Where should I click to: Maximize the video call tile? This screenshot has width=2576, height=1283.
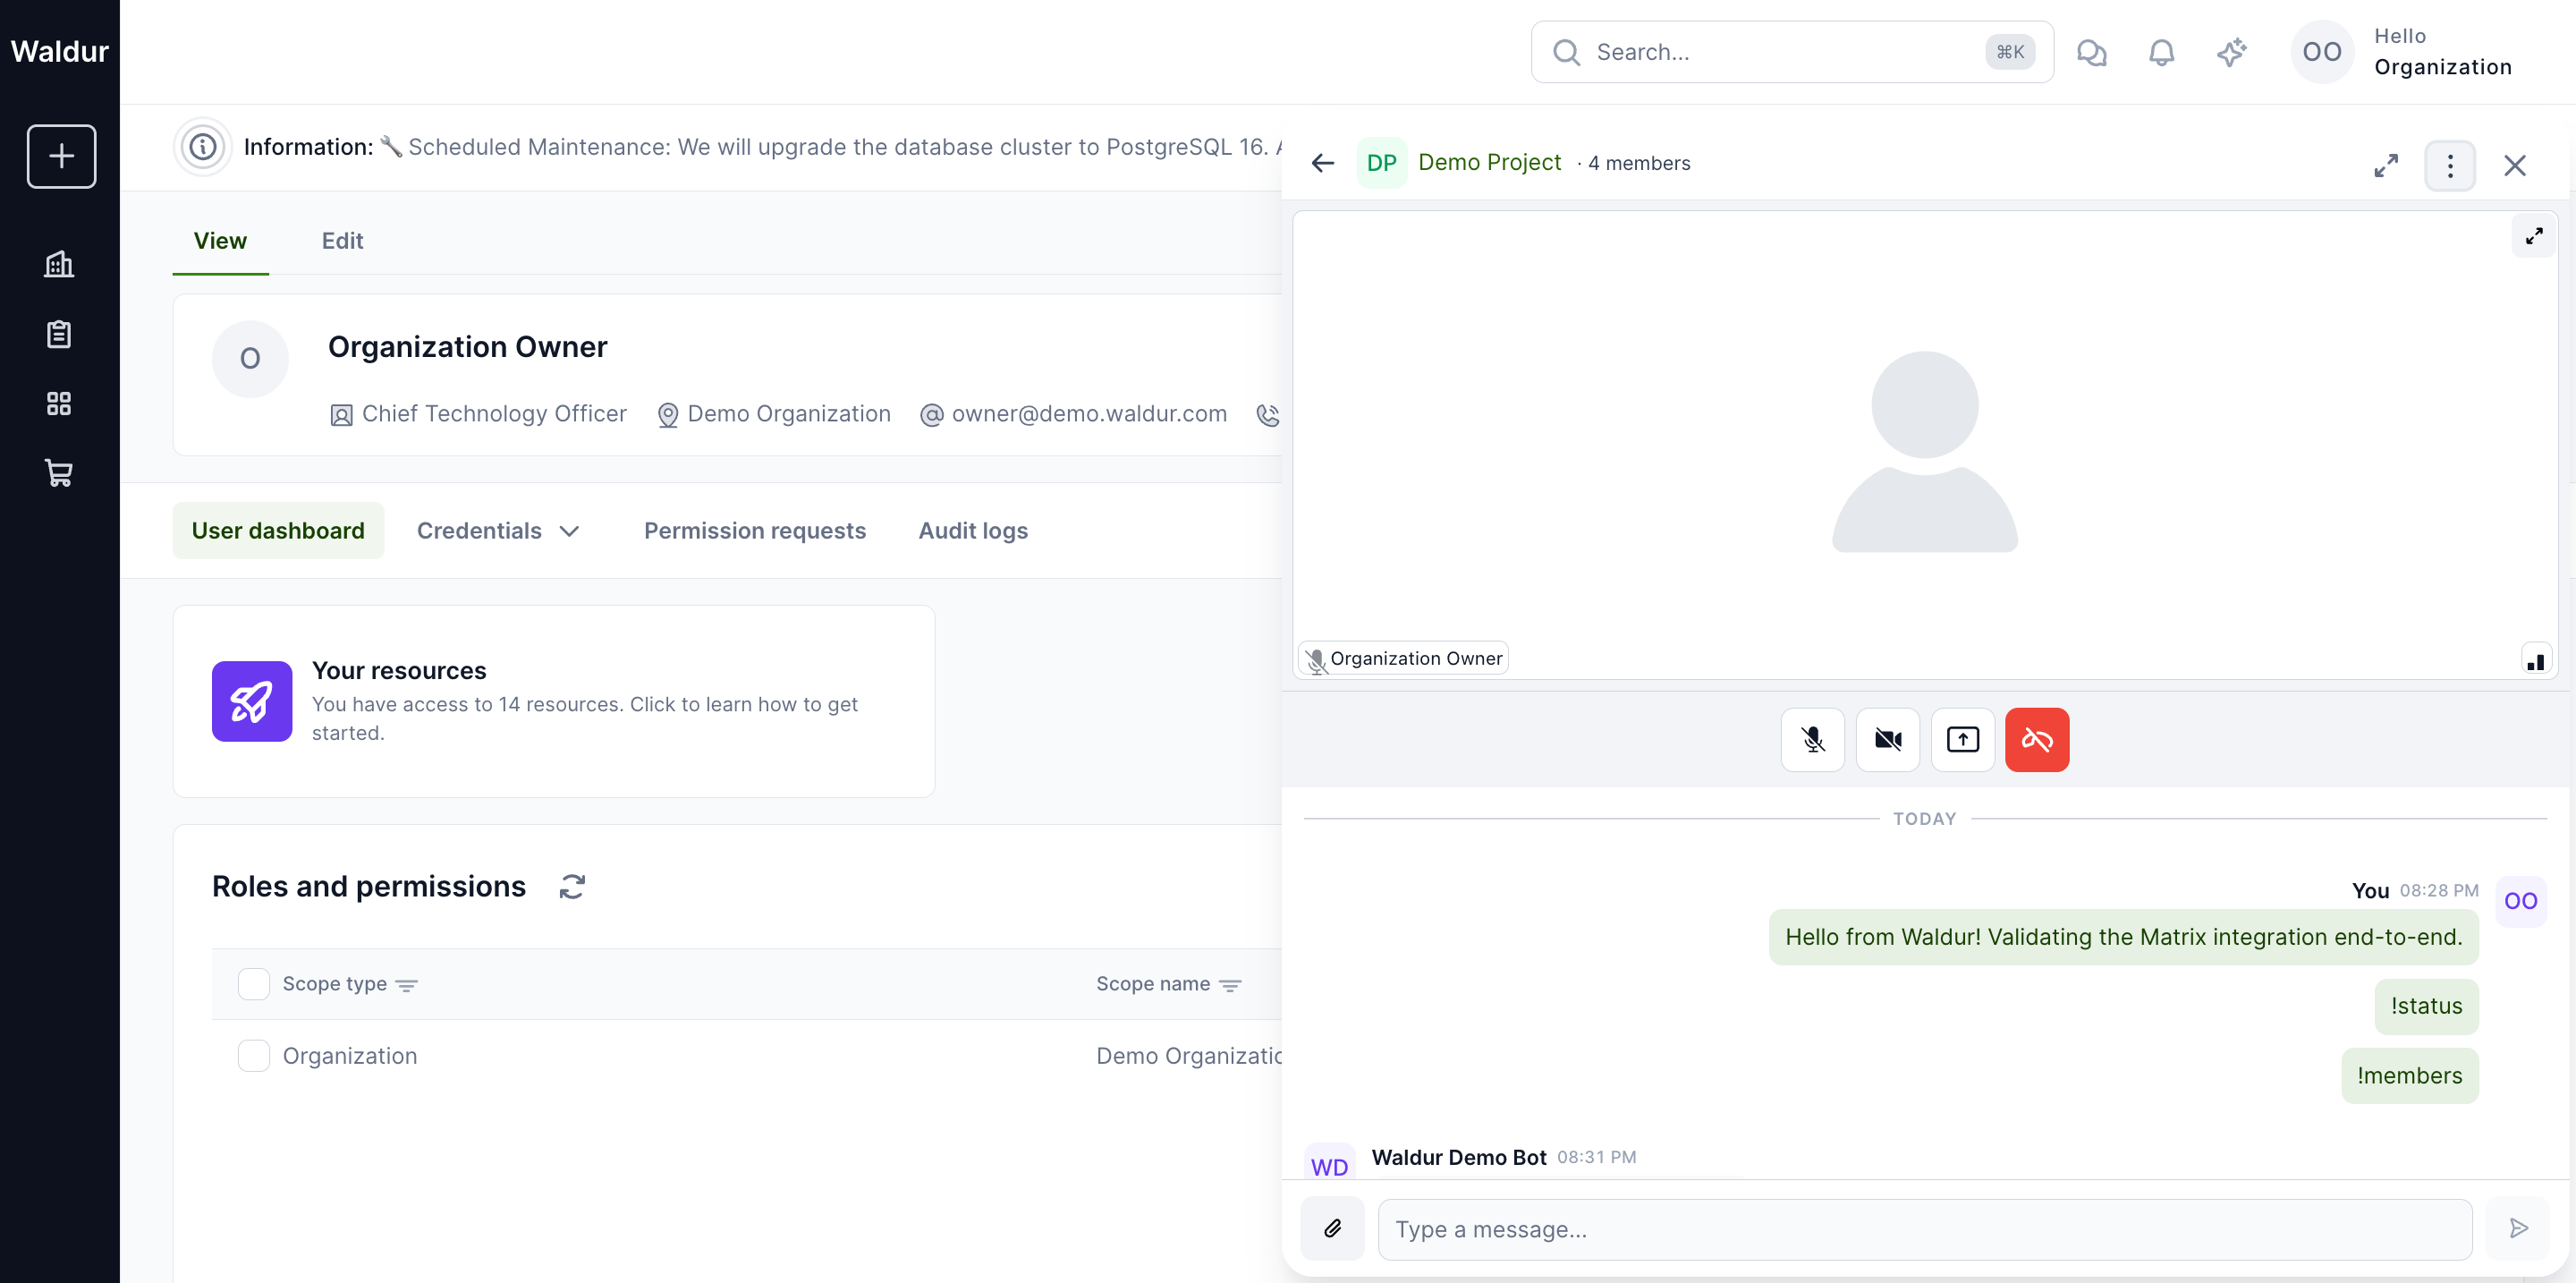click(2534, 236)
